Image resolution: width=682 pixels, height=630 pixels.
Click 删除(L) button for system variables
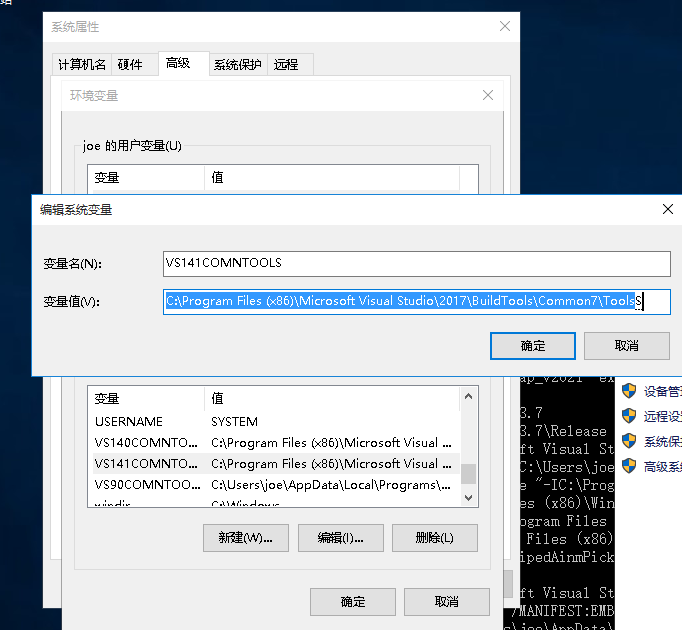click(x=435, y=538)
